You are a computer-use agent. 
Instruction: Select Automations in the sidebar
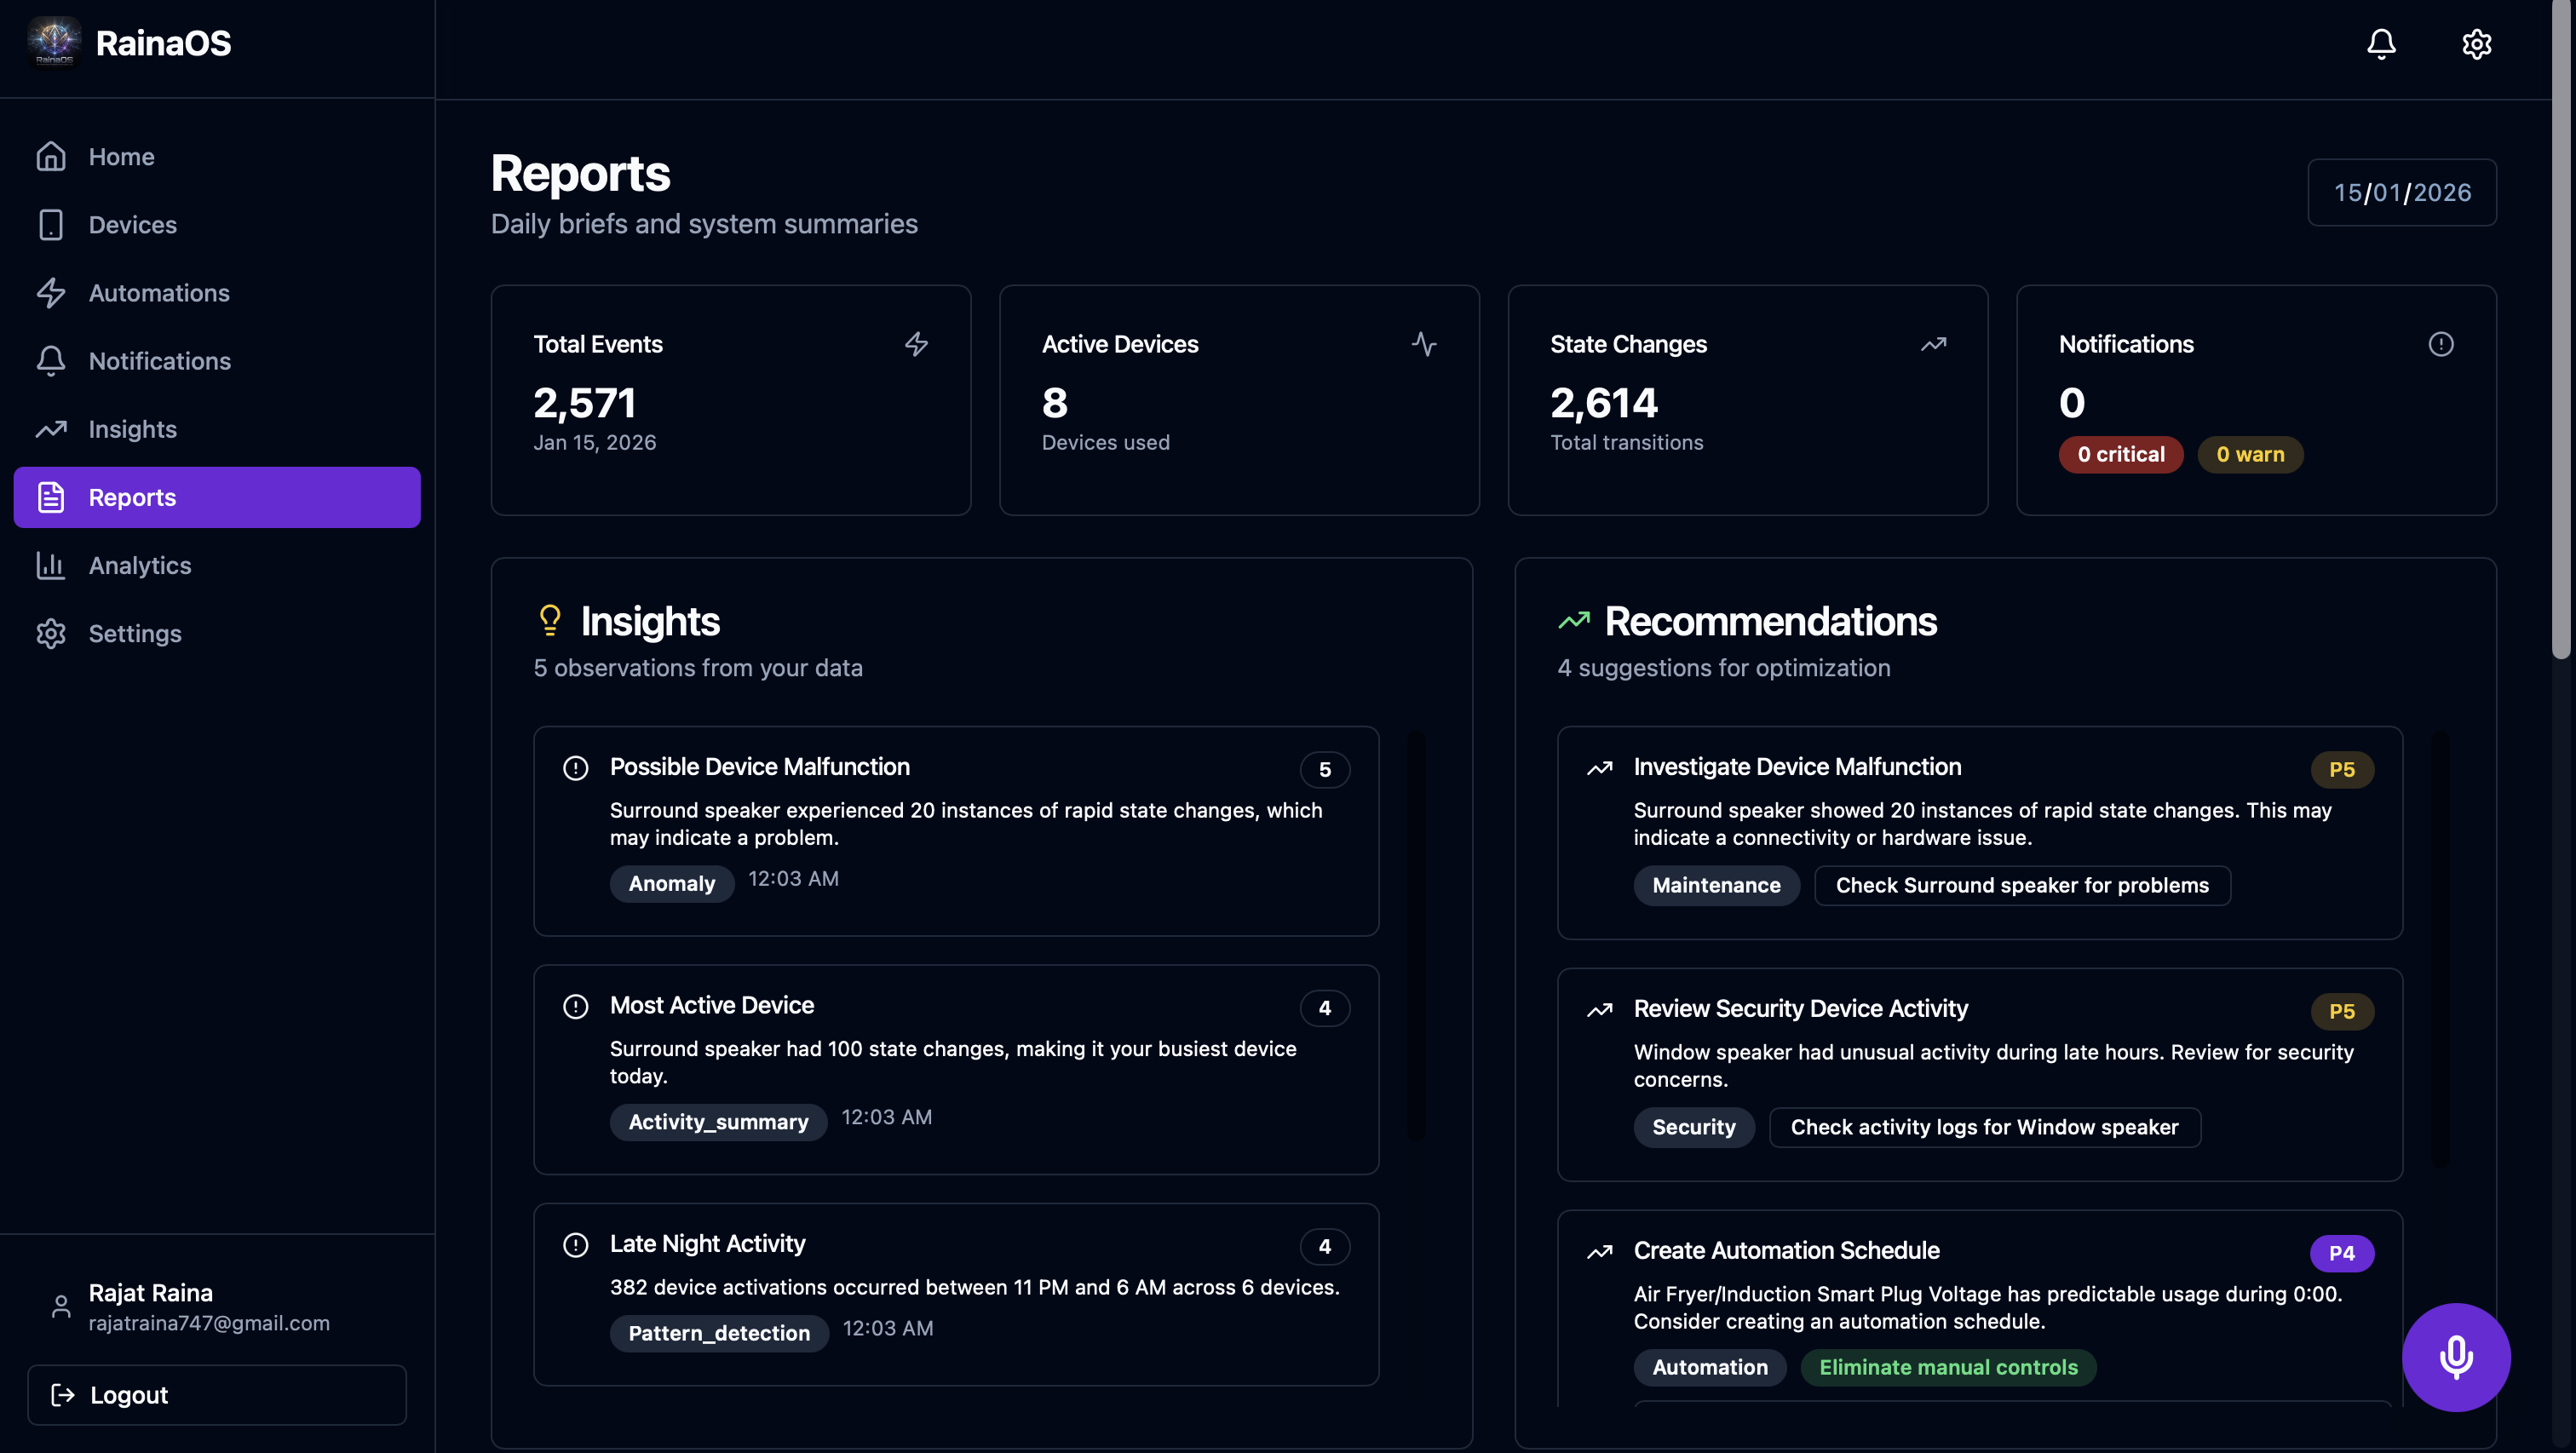coord(159,292)
